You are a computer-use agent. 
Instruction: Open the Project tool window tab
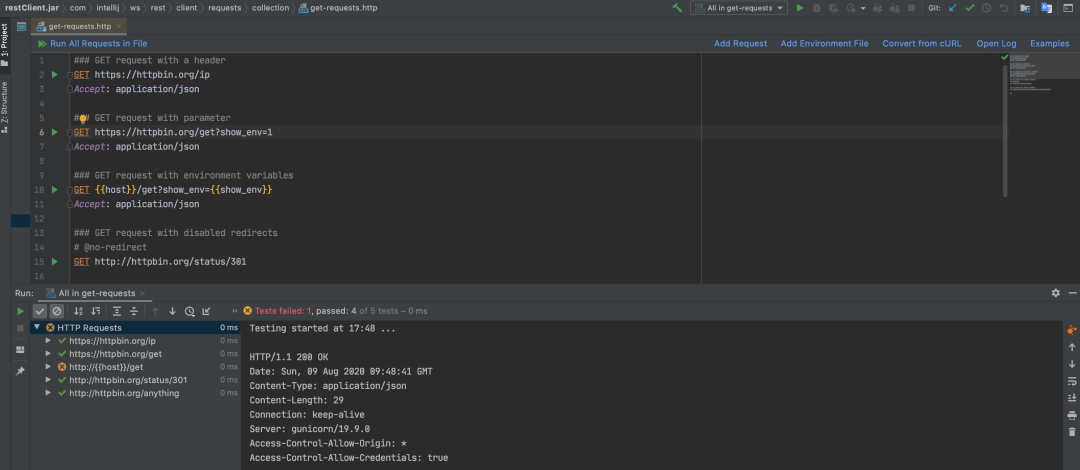(5, 45)
